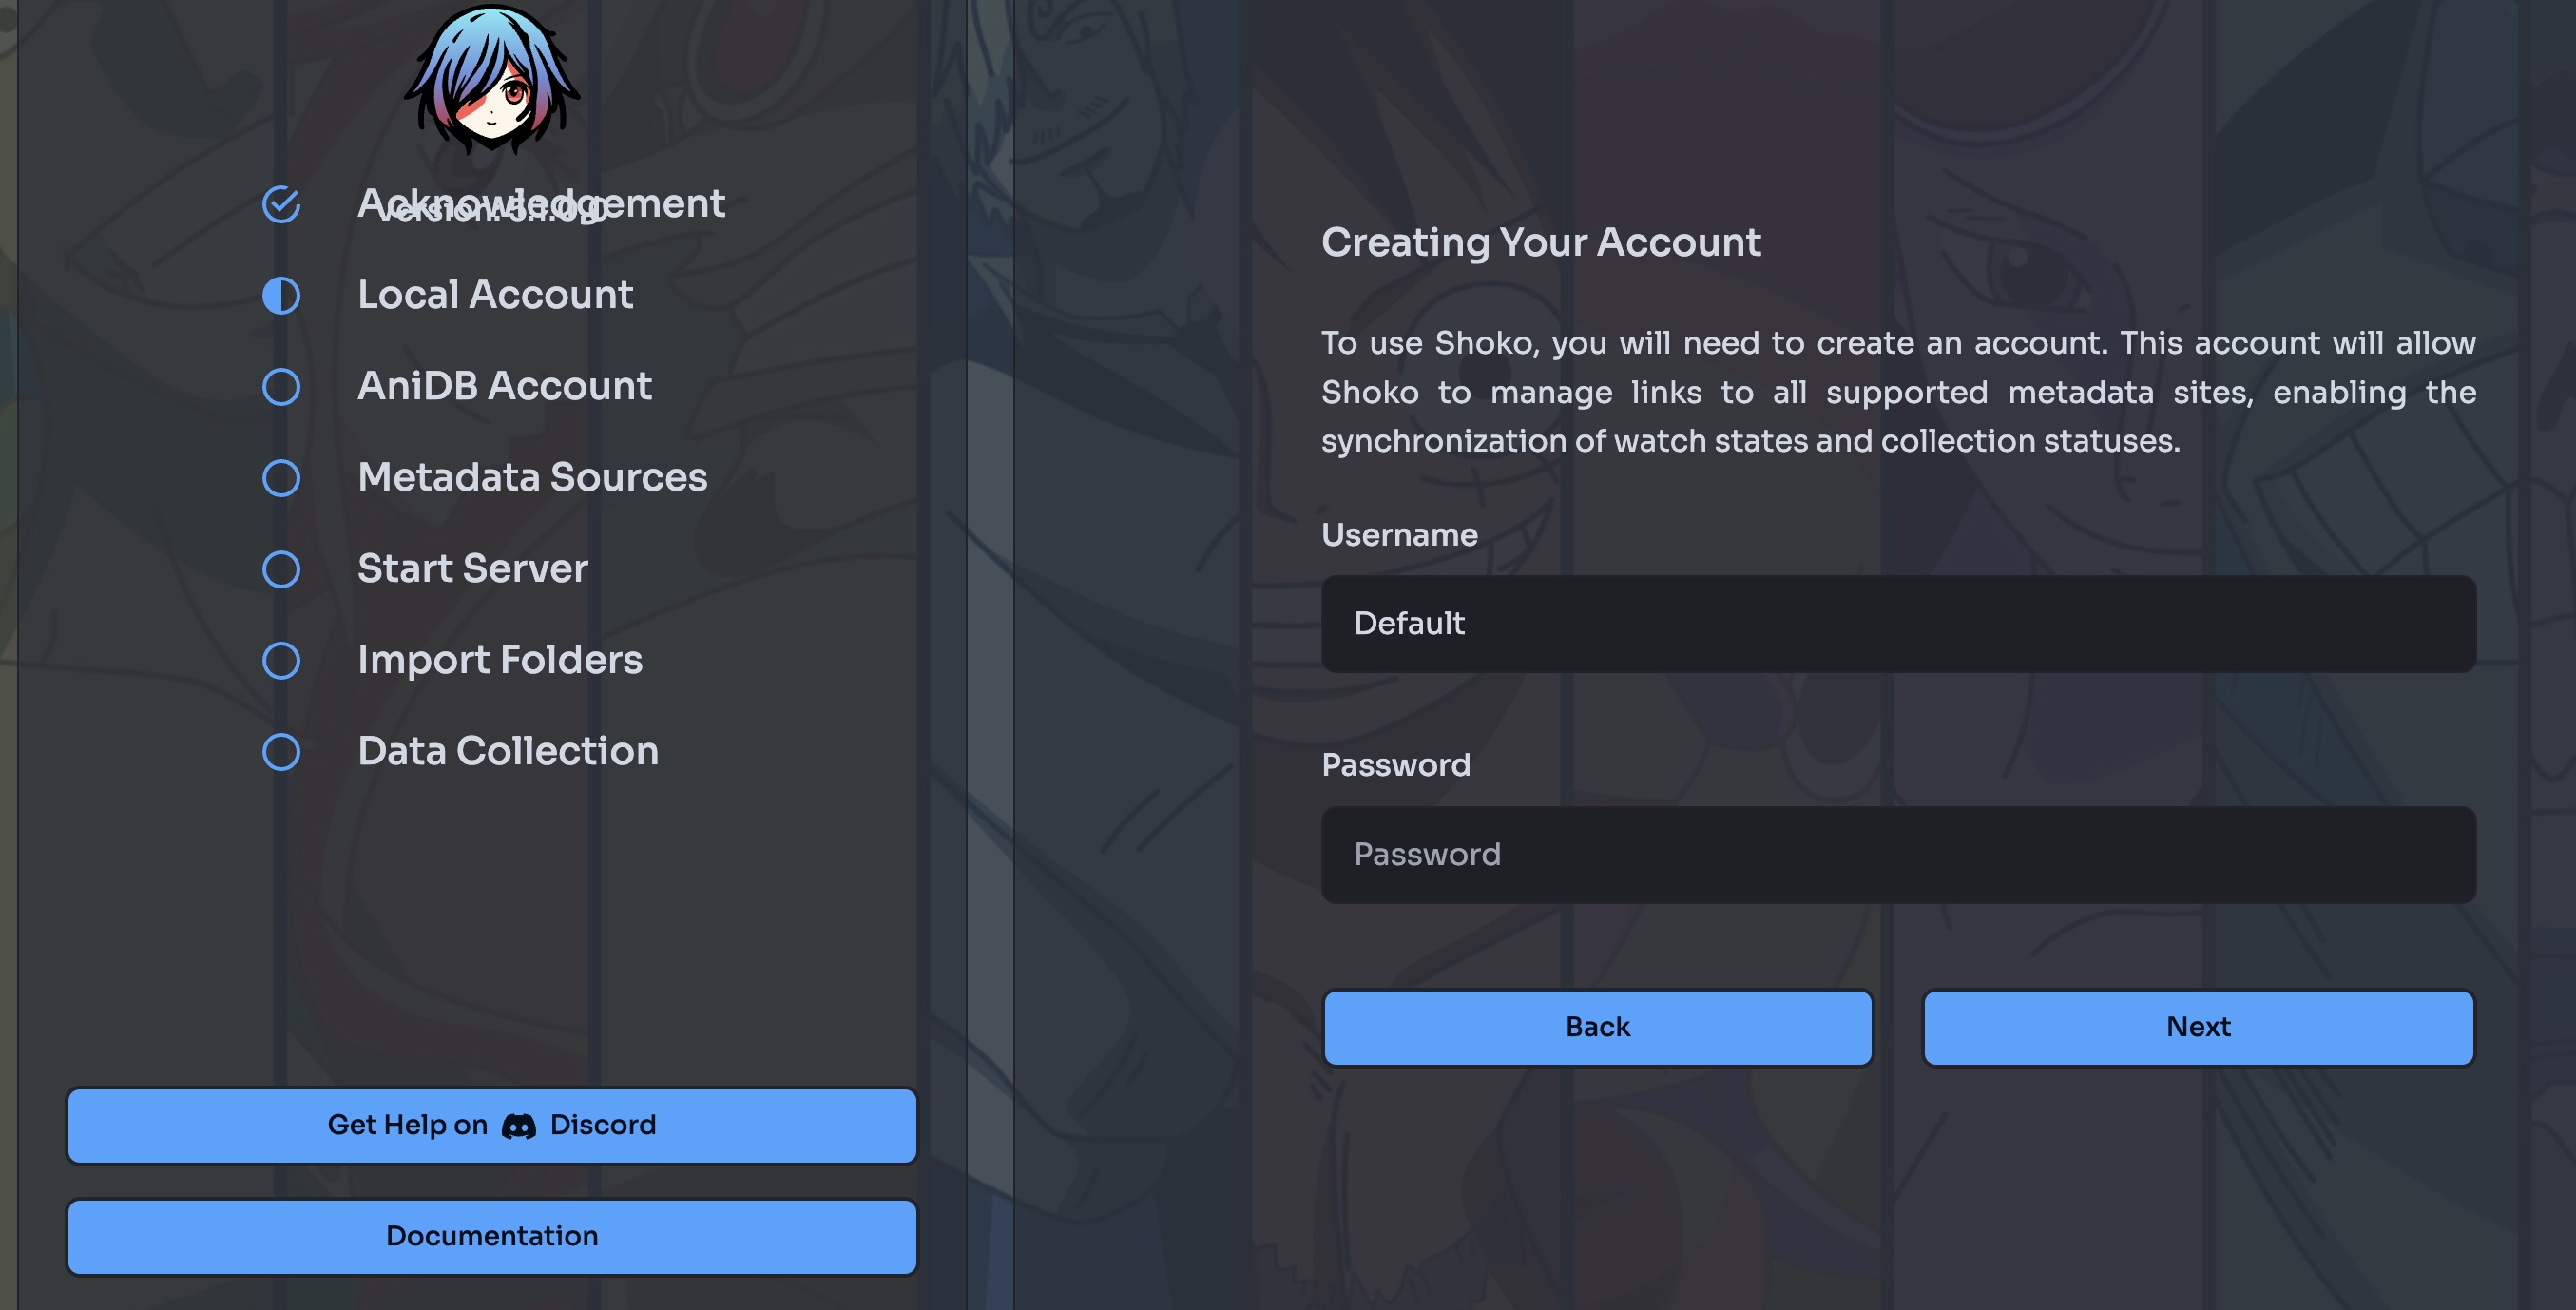Screen dimensions: 2576x1310
Task: Click the paragraph beginning 'To use Shoko'
Action: coord(1898,391)
